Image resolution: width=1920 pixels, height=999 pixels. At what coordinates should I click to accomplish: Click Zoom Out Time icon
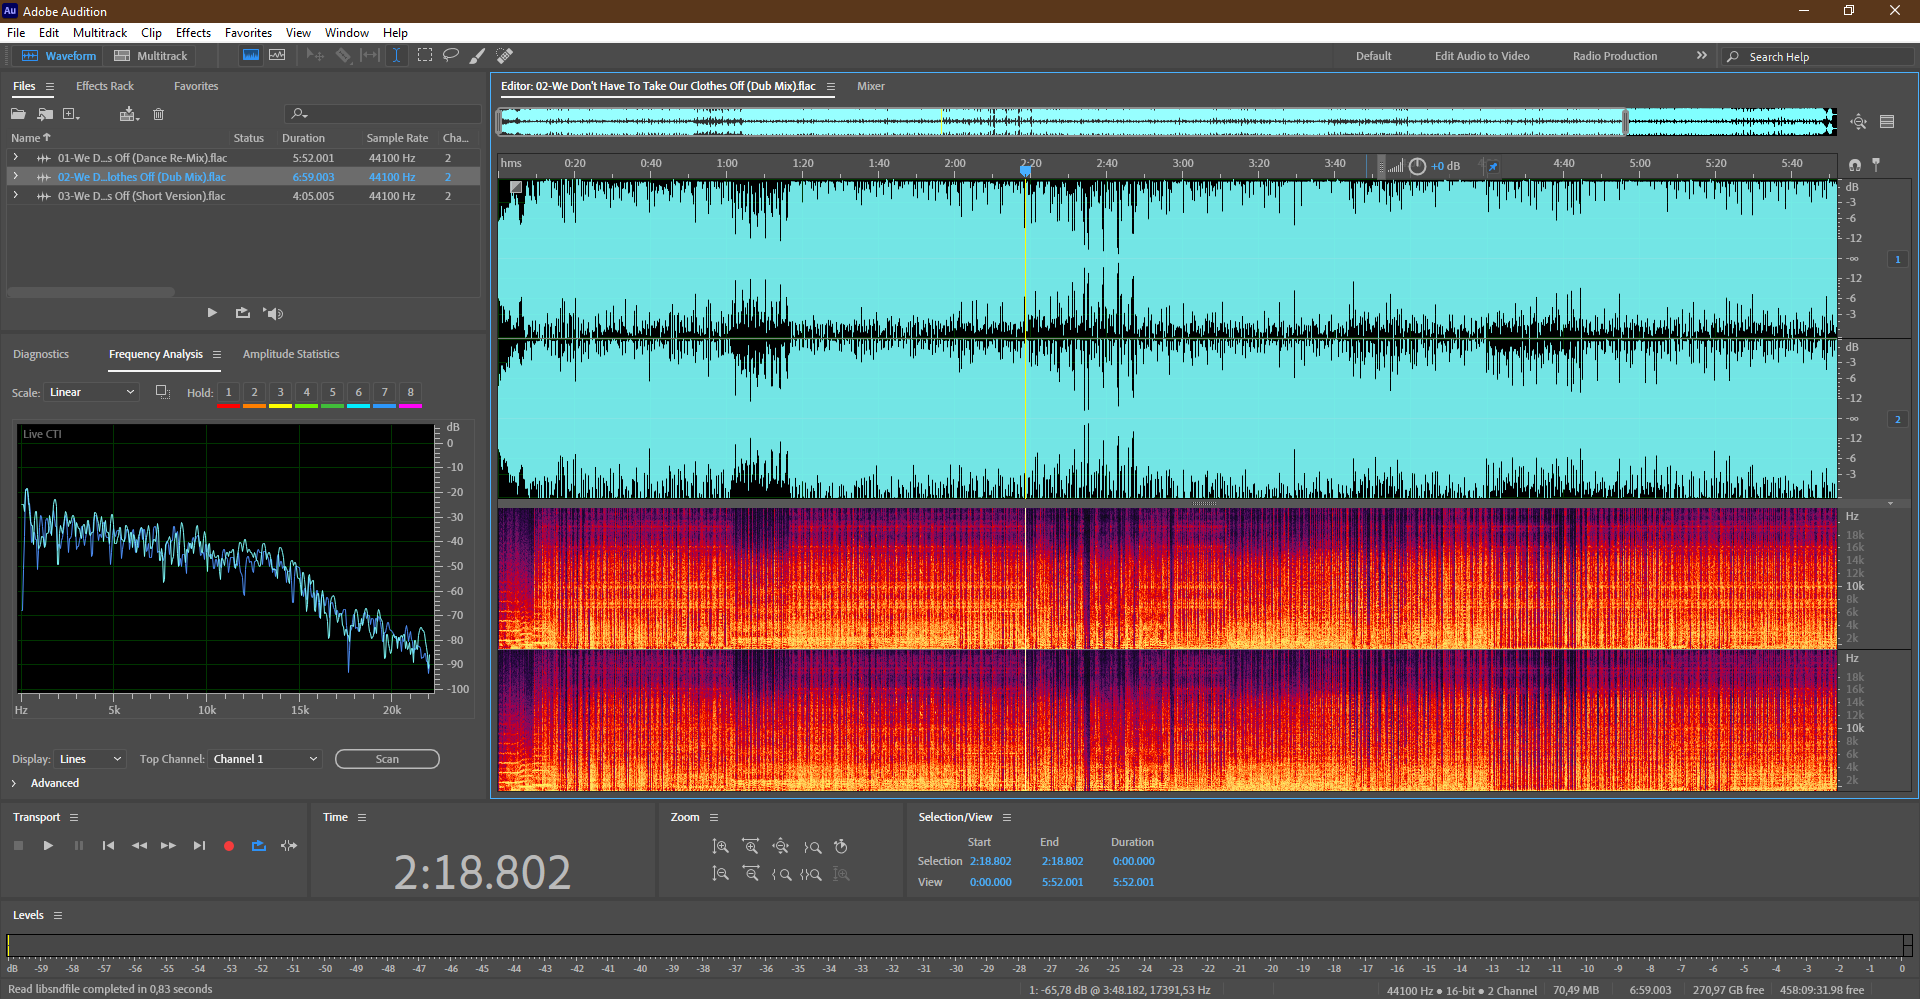(x=750, y=874)
